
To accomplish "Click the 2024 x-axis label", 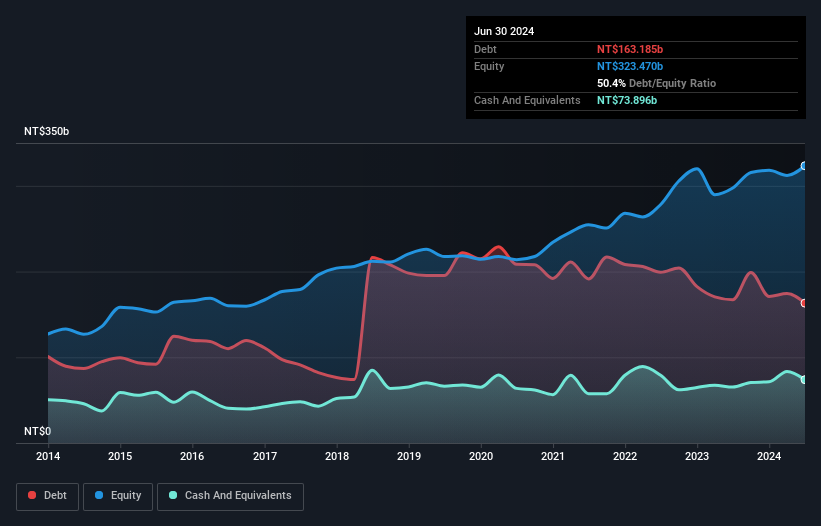I will tap(769, 456).
